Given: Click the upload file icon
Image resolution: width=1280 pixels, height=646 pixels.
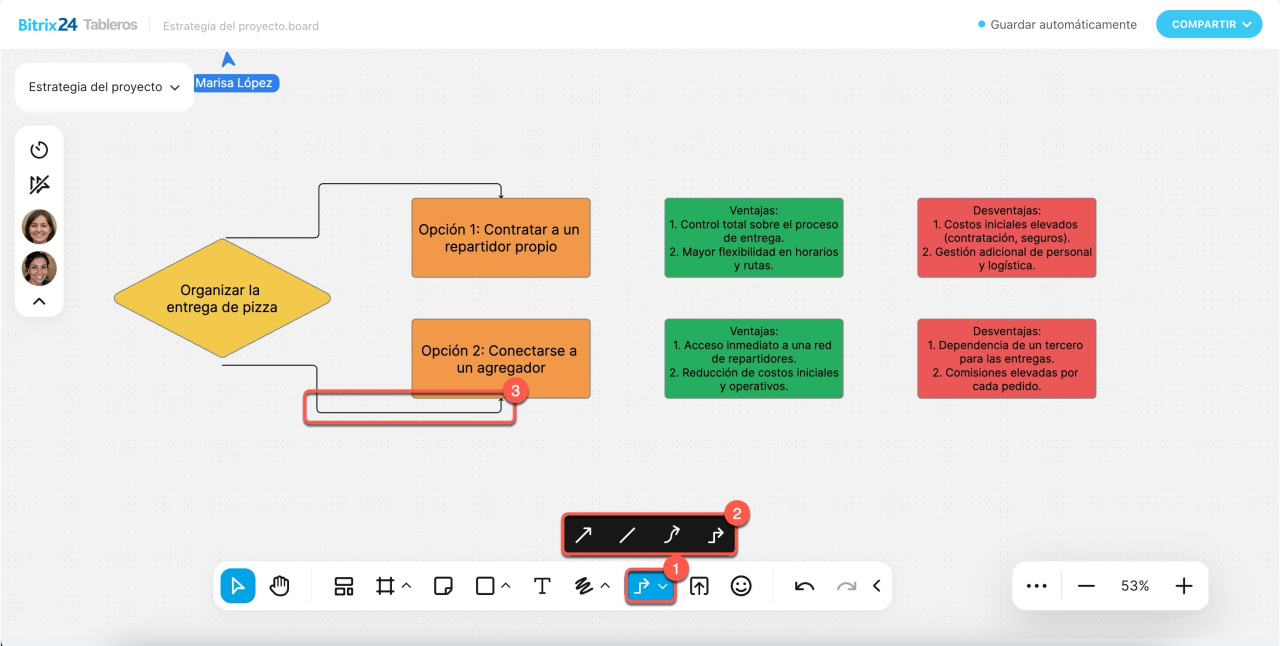Looking at the screenshot, I should [699, 586].
